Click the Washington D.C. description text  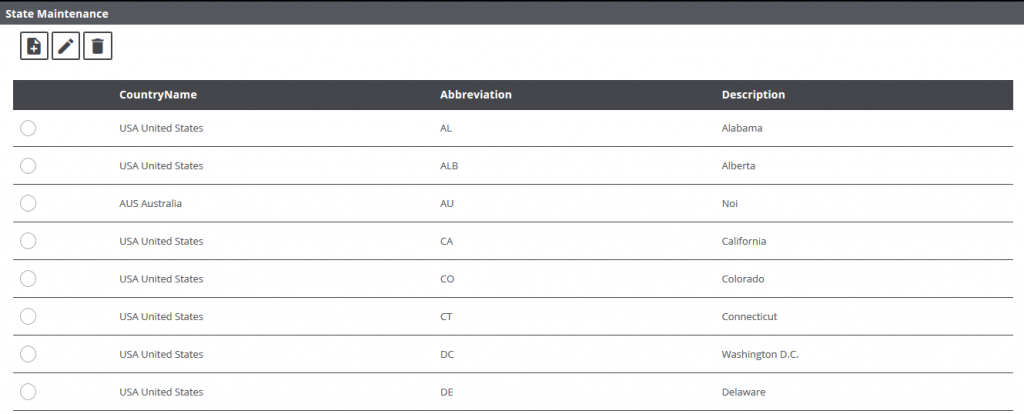click(760, 354)
